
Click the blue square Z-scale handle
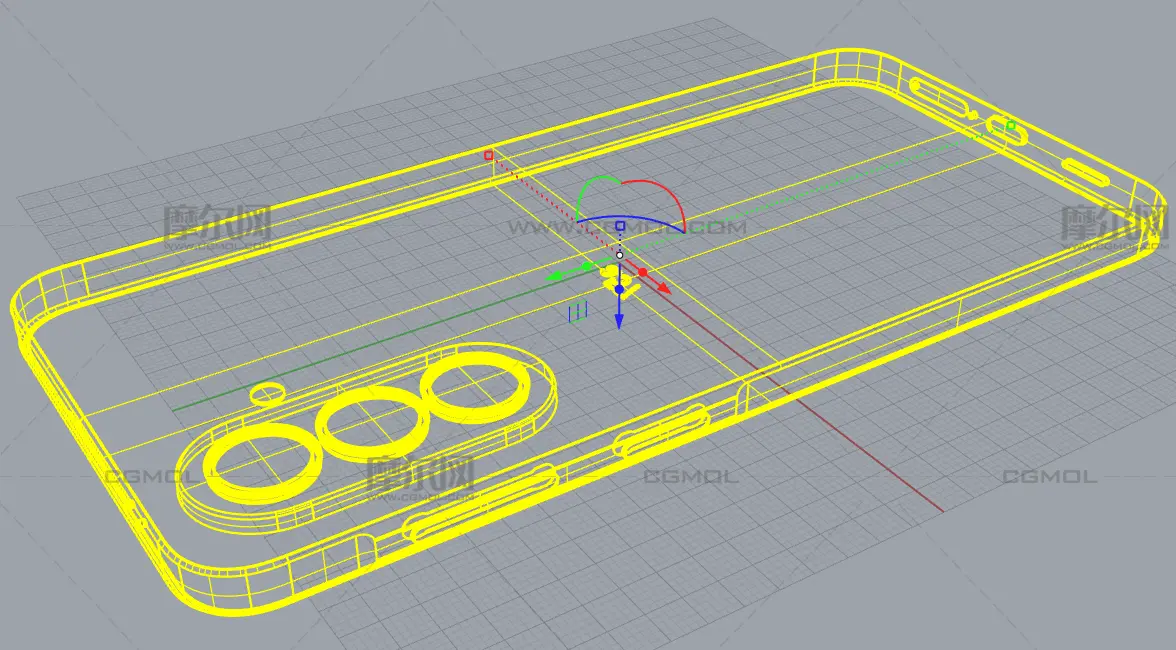click(620, 227)
